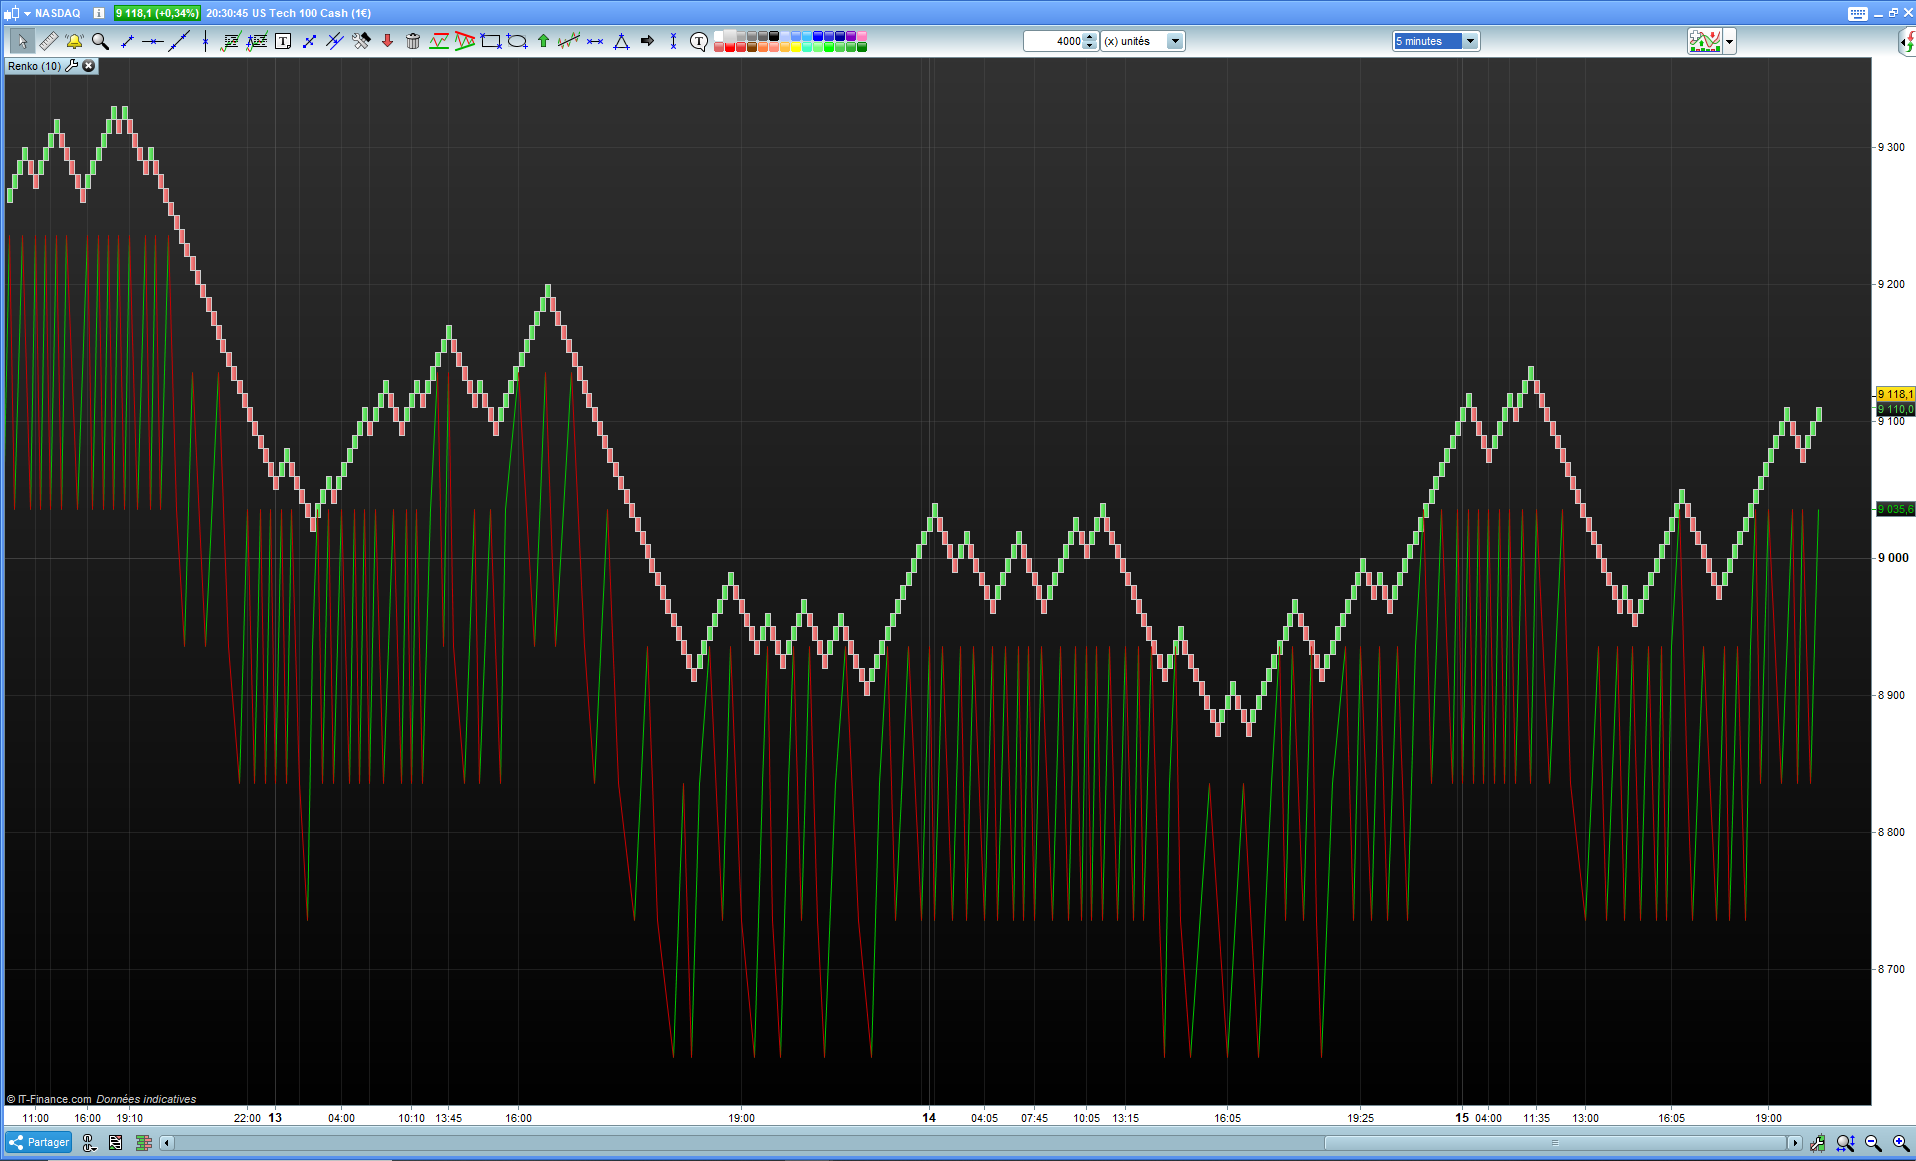1916x1161 pixels.
Task: Draw a rectangle with the rectangle tool
Action: [x=491, y=41]
